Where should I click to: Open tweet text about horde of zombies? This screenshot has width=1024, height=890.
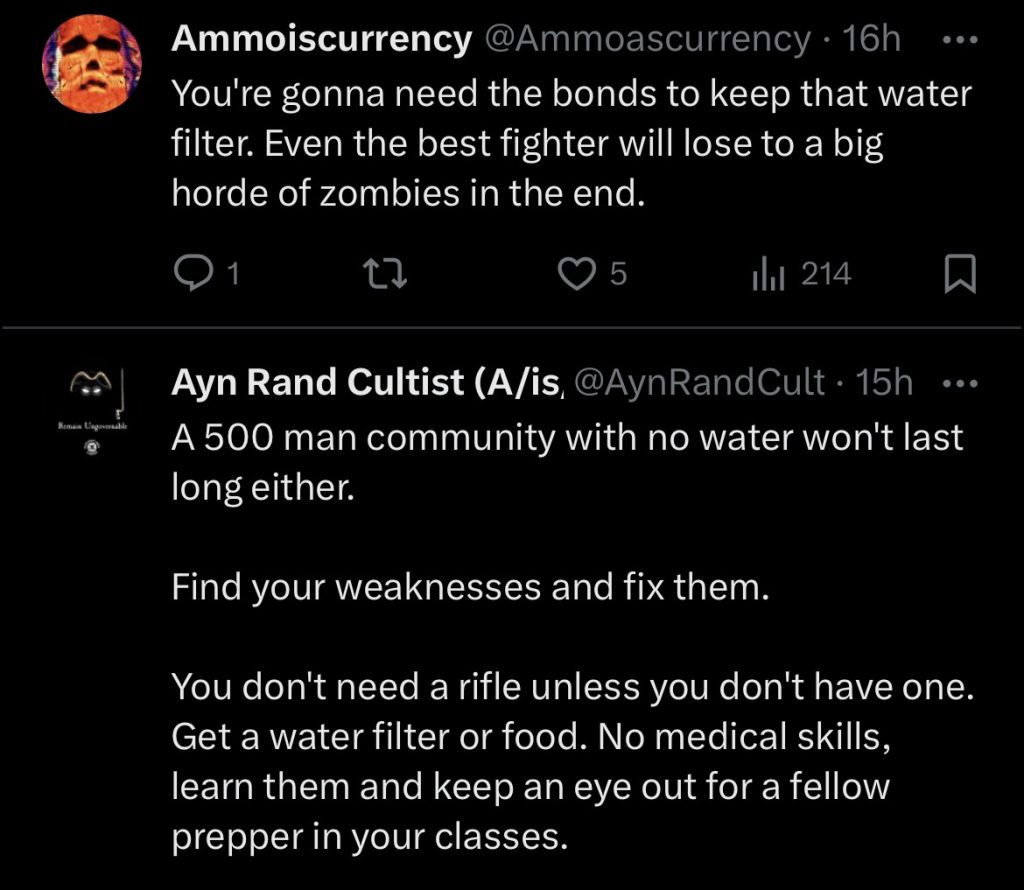[572, 144]
